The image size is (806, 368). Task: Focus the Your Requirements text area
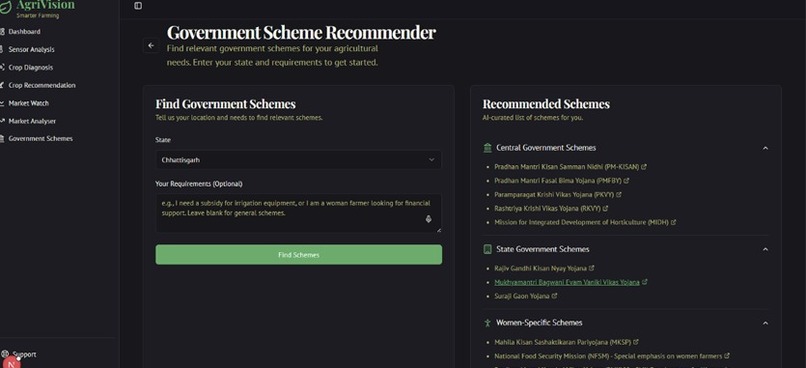[x=299, y=213]
